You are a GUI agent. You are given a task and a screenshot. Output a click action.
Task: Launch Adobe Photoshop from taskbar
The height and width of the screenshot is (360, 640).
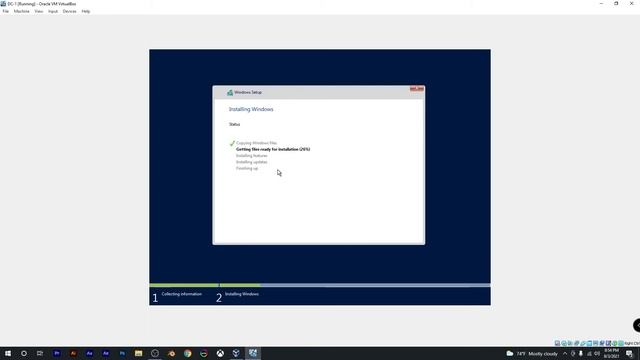tap(122, 353)
